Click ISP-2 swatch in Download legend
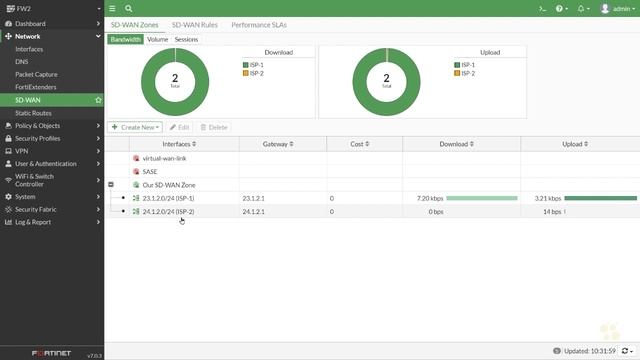The image size is (640, 360). (245, 73)
